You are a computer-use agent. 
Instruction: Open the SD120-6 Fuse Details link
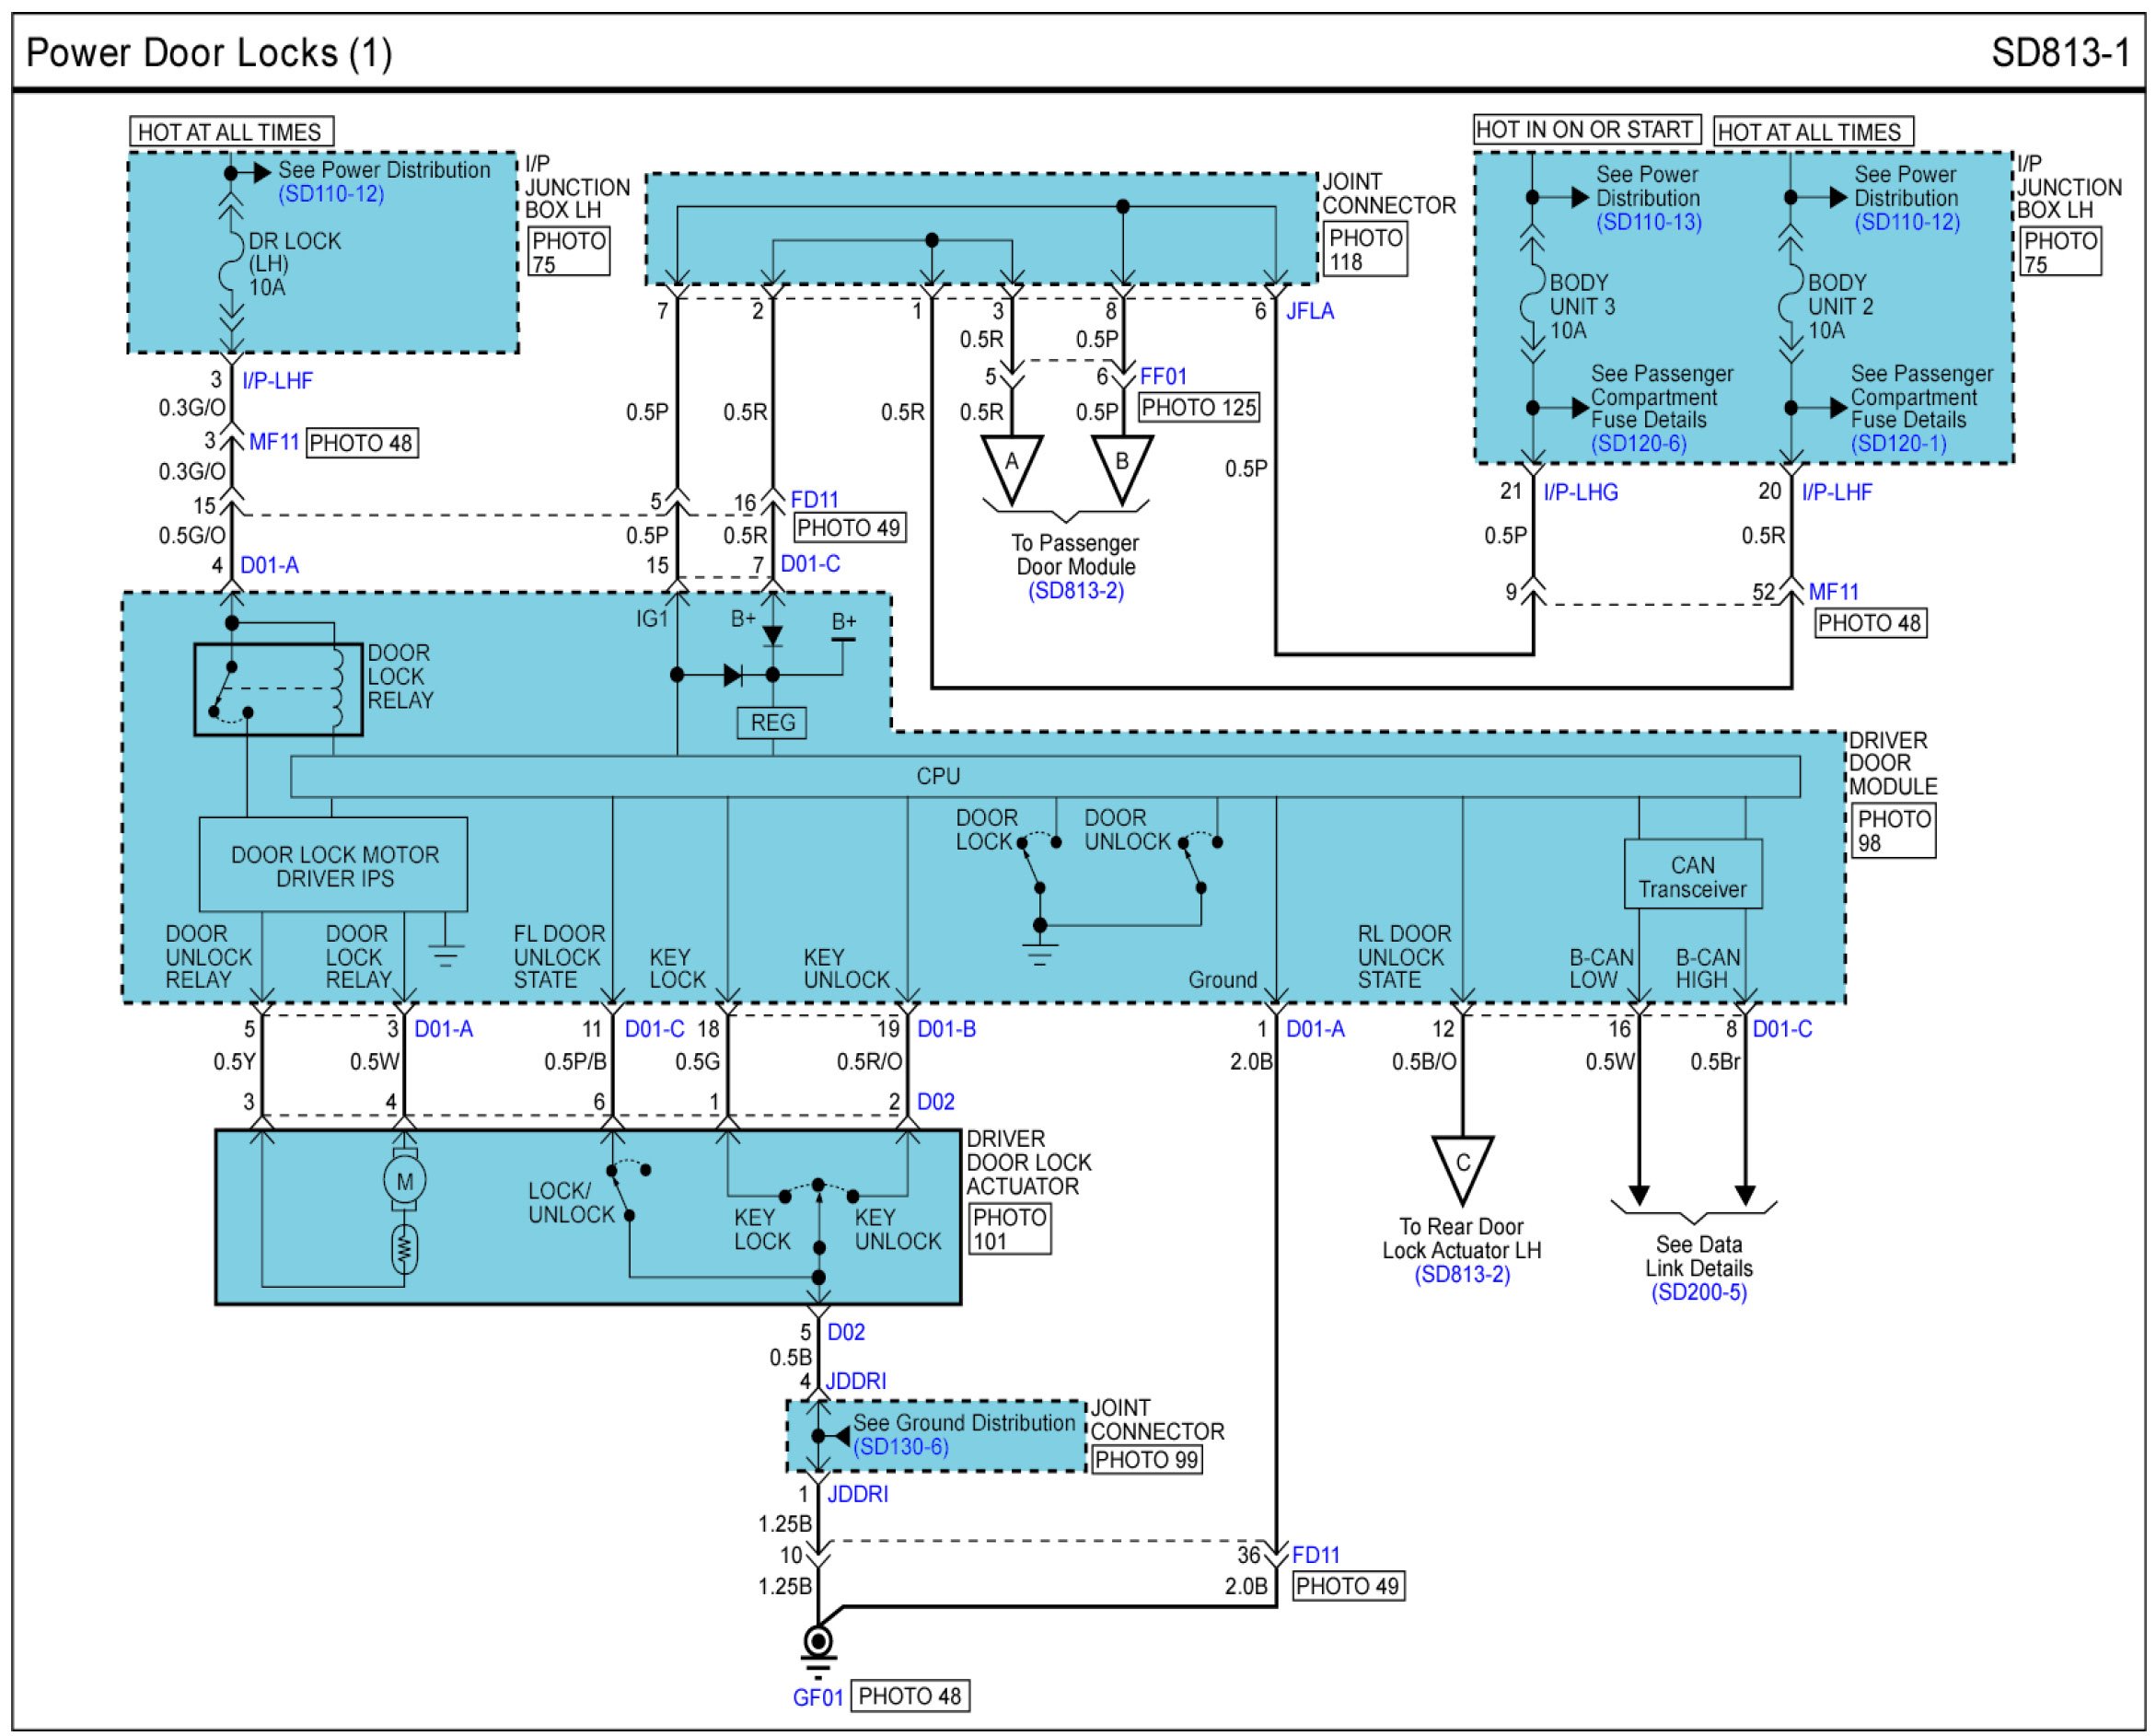[x=1638, y=443]
